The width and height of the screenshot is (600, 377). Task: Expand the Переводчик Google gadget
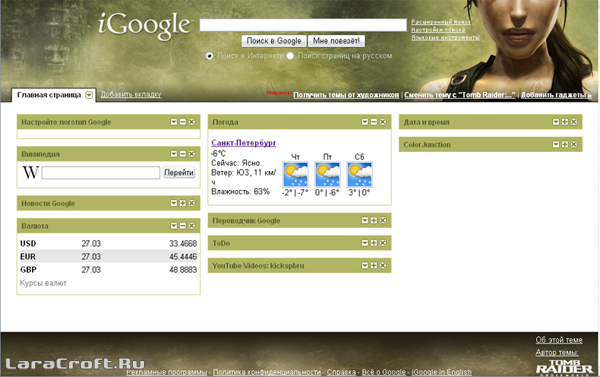pyautogui.click(x=374, y=220)
